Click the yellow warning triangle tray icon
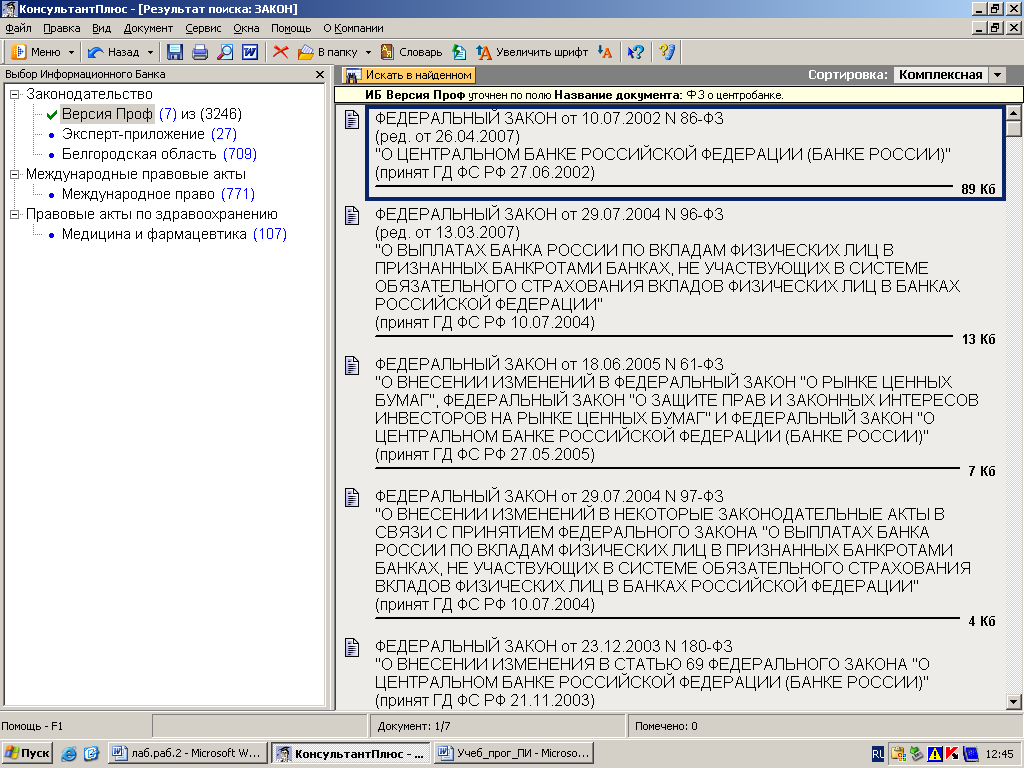The height and width of the screenshot is (768, 1024). pyautogui.click(x=935, y=755)
